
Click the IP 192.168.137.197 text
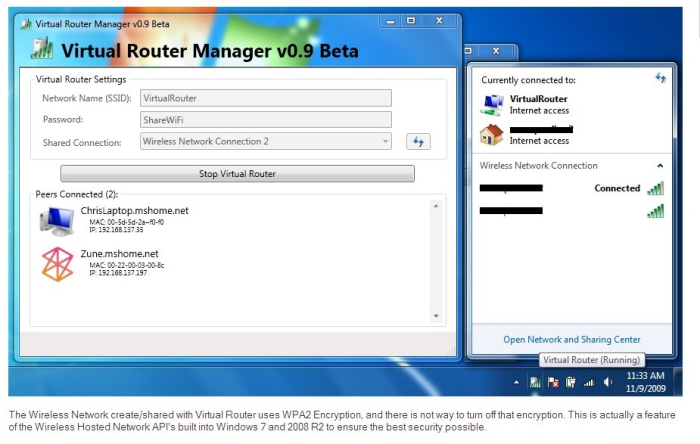point(118,273)
